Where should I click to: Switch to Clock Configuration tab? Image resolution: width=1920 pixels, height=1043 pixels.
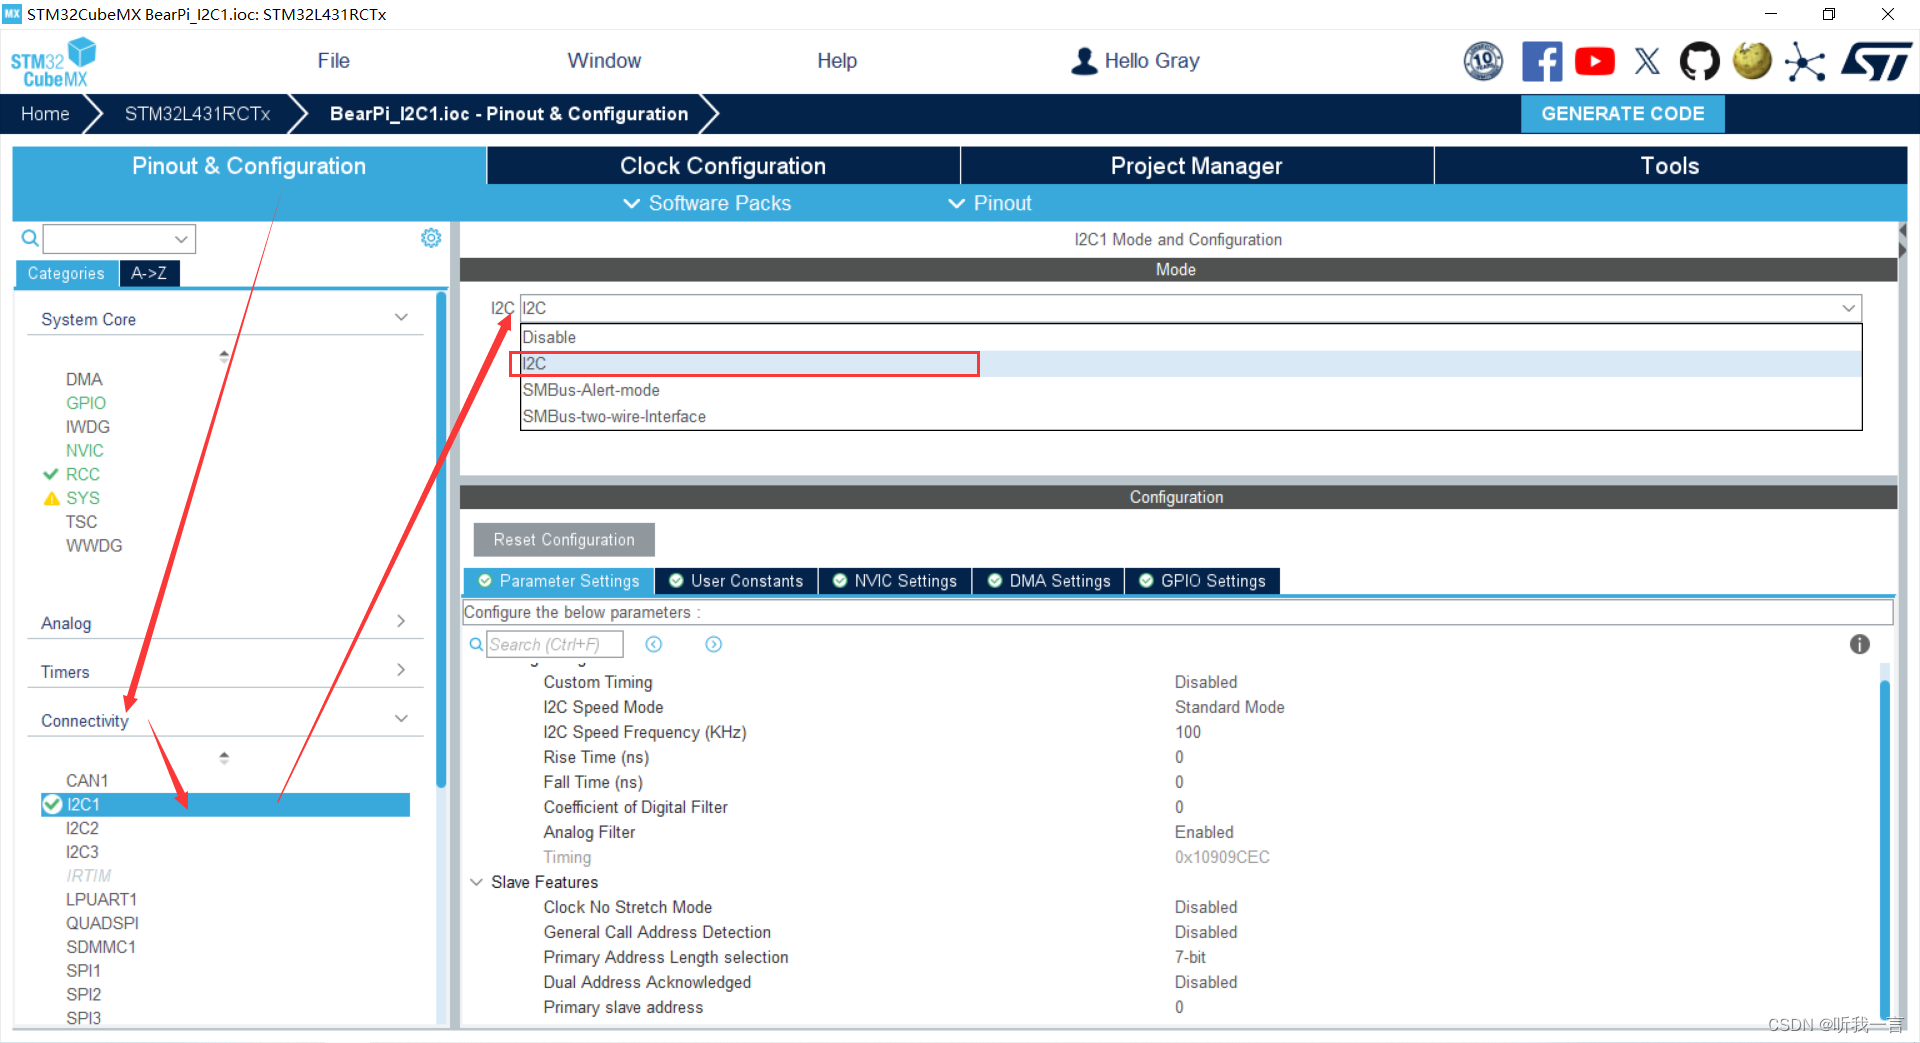coord(723,166)
